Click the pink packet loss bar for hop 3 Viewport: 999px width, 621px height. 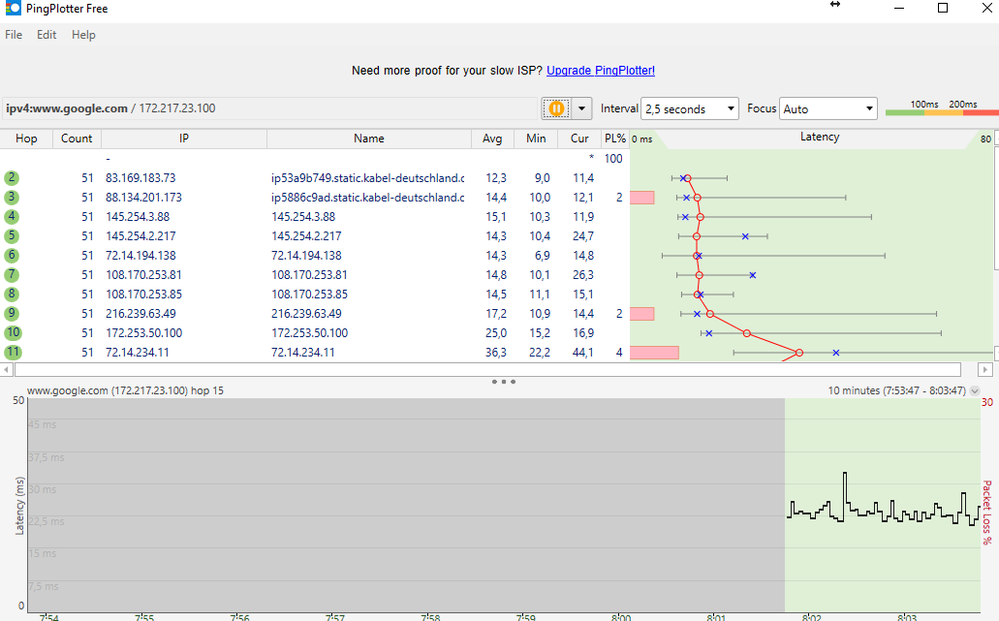tap(642, 197)
